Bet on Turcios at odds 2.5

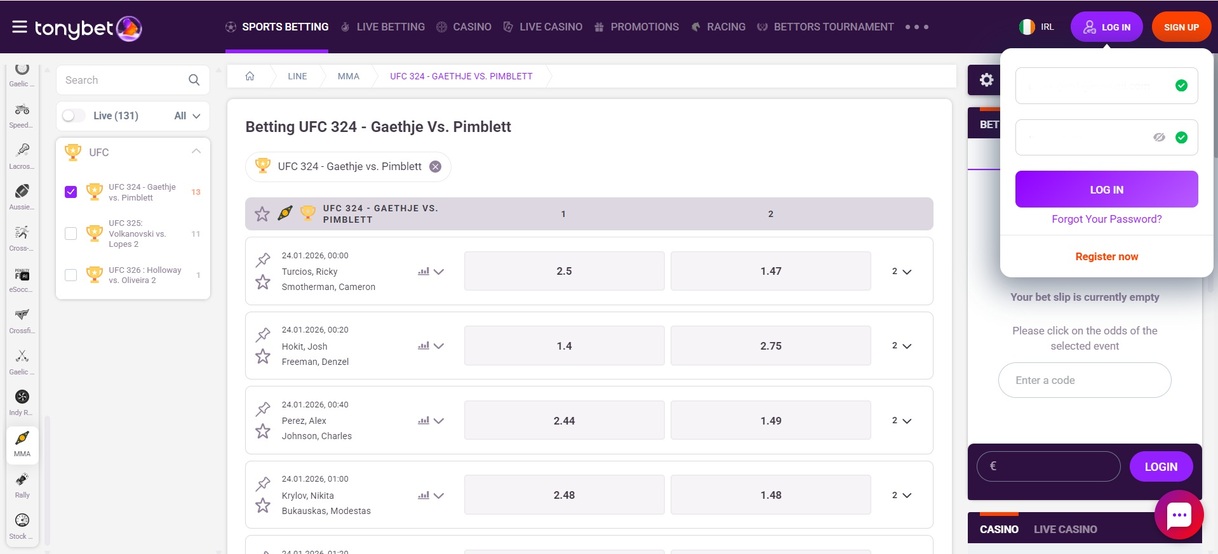[564, 271]
